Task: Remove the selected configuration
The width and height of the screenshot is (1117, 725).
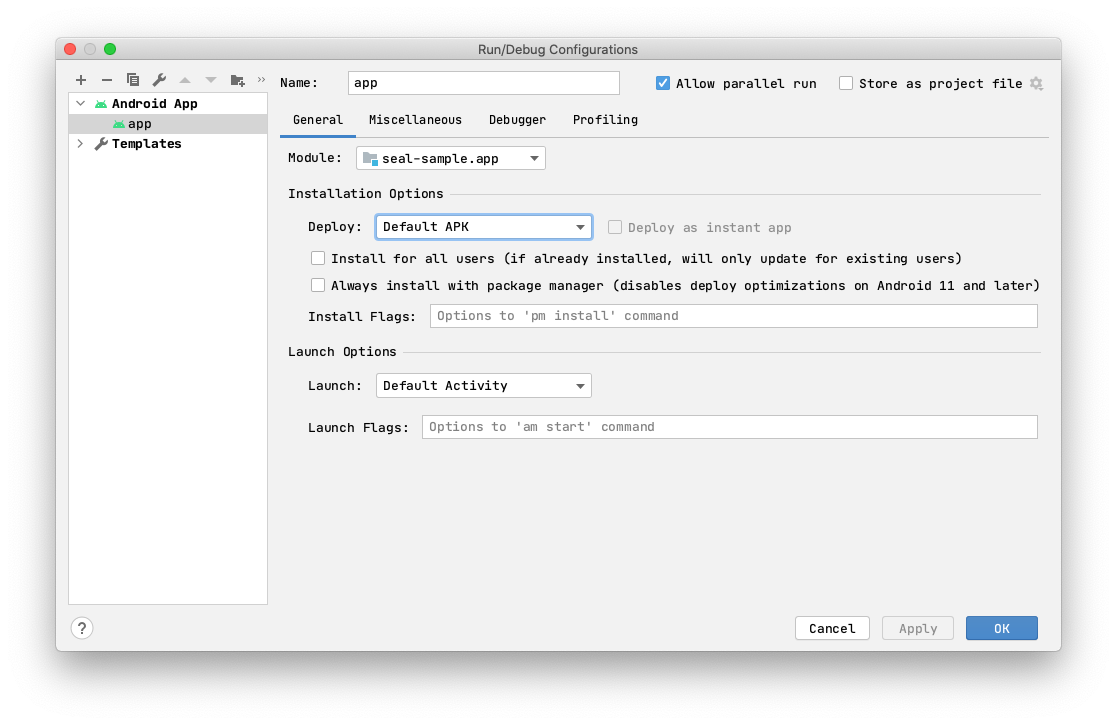Action: 107,80
